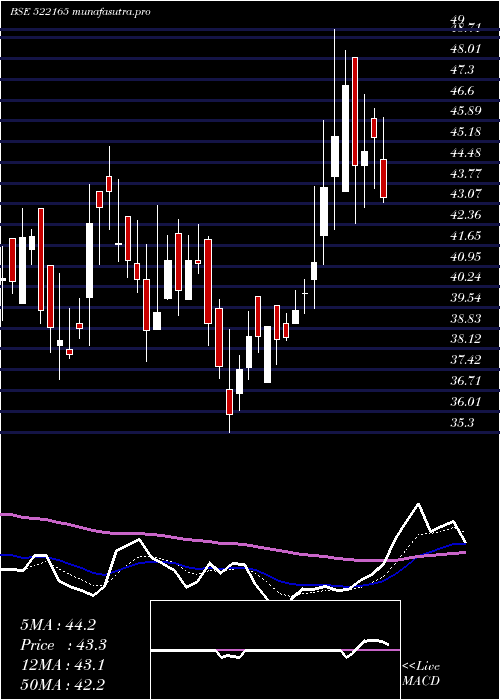Click the 39.54 price axis label
Screen dimensions: 500x700
466,298
